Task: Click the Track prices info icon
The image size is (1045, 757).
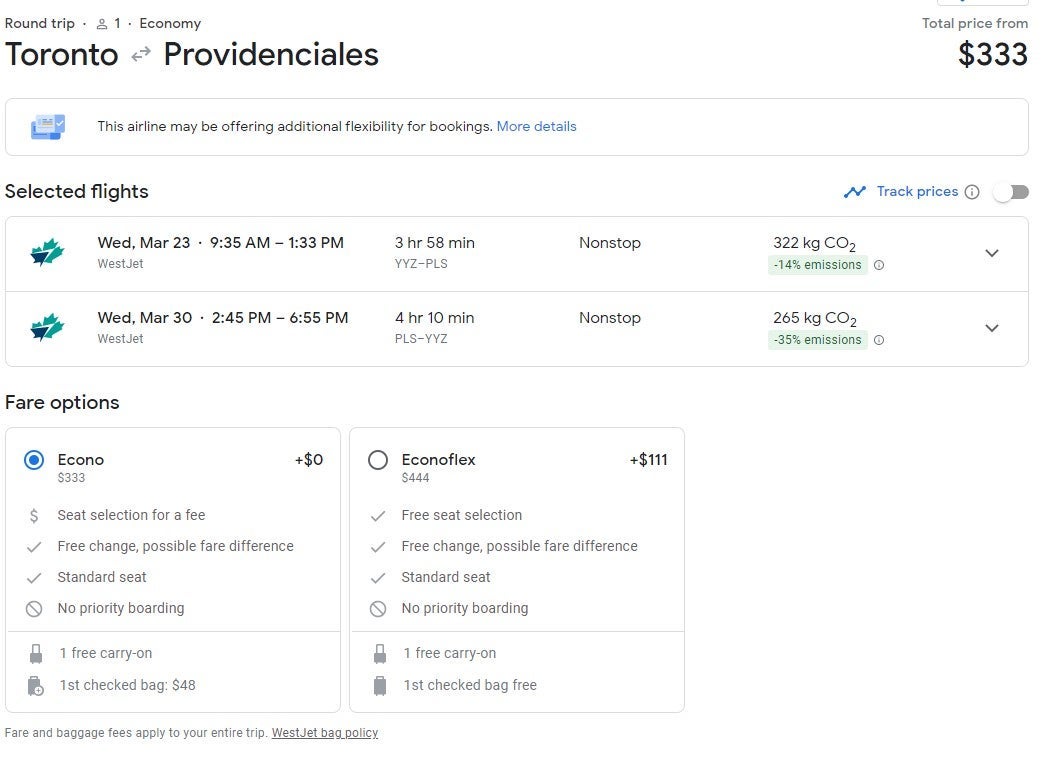Action: [x=972, y=192]
